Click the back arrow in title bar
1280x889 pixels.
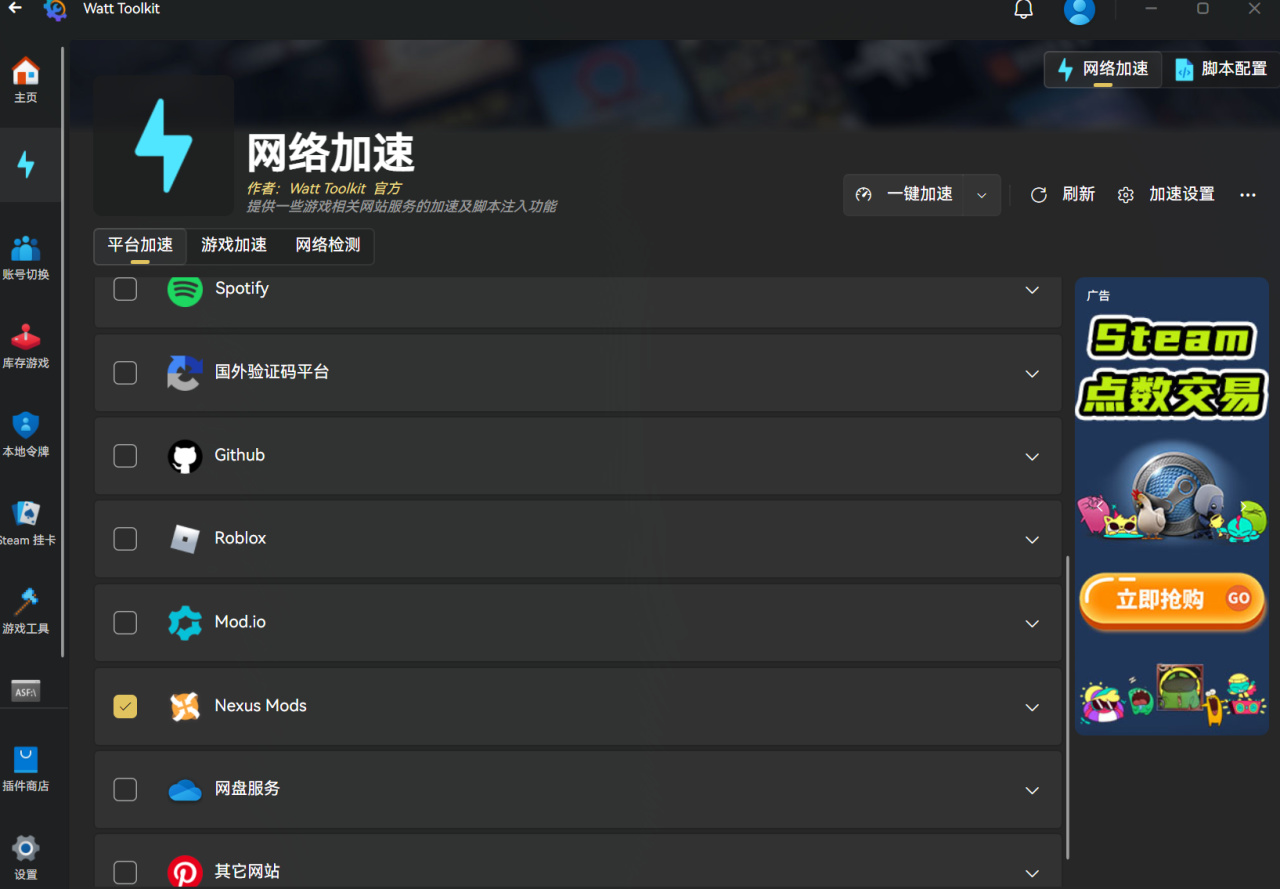click(15, 8)
